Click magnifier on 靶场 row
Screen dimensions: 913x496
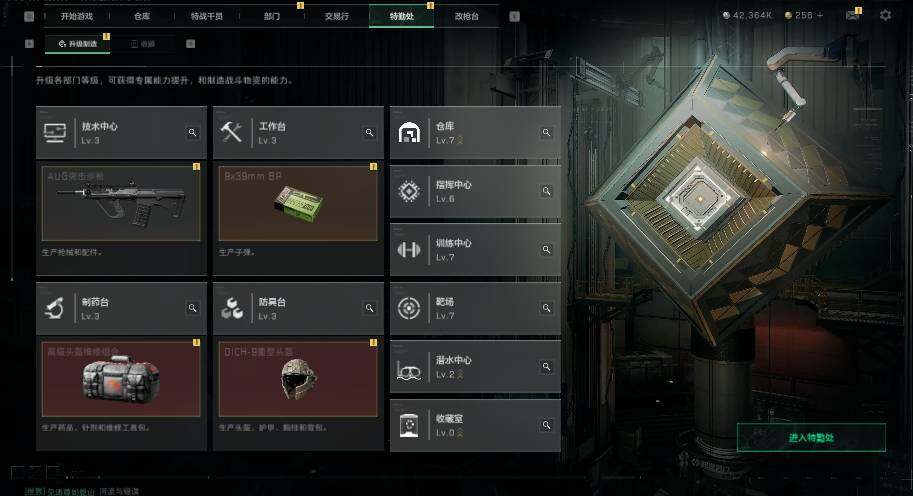[546, 308]
